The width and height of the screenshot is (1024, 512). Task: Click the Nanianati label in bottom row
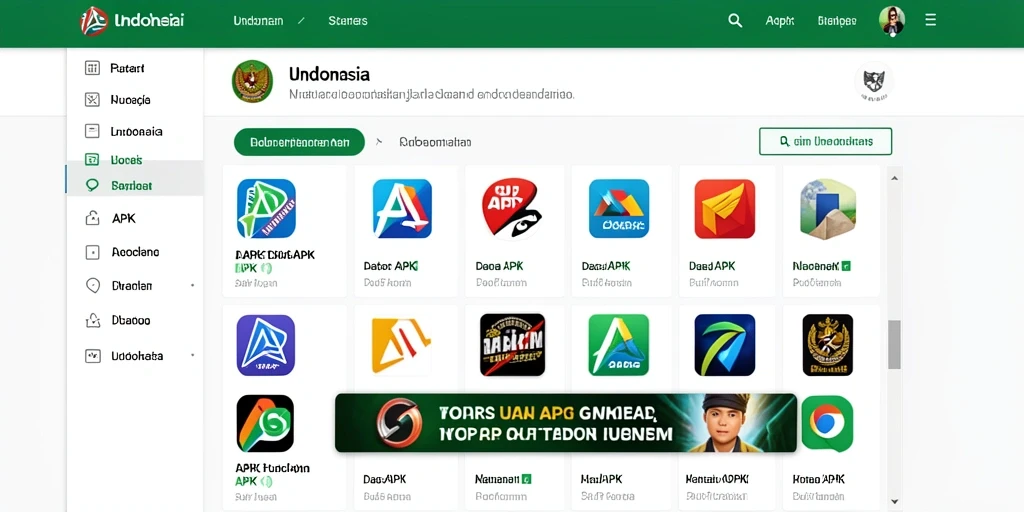point(498,479)
